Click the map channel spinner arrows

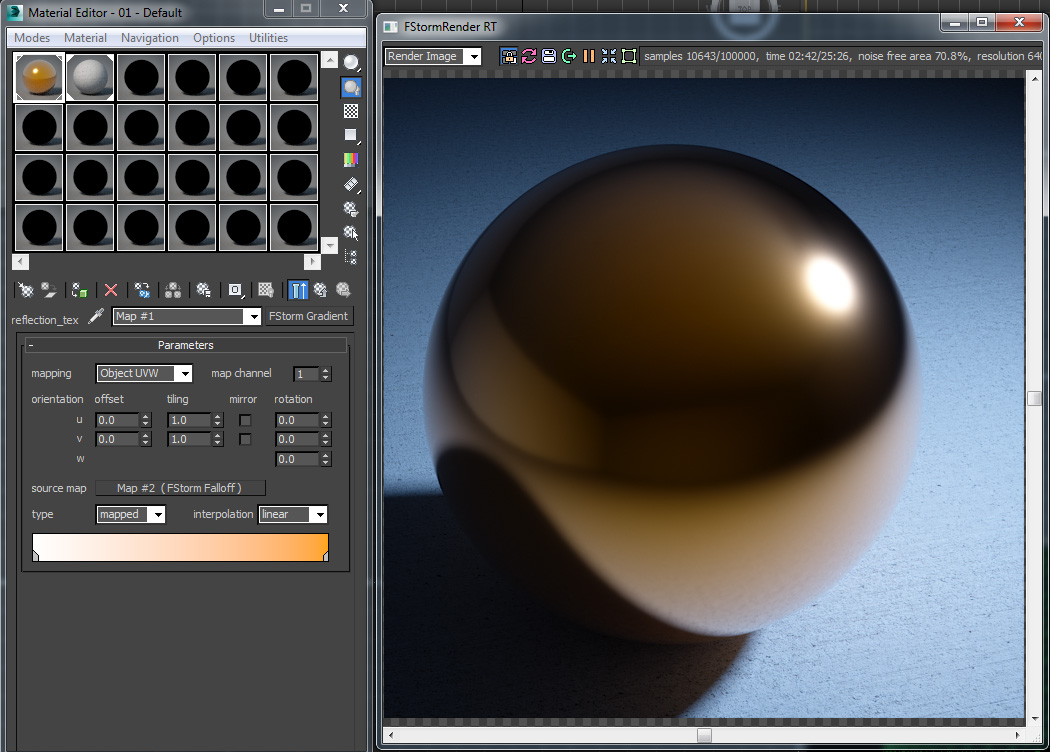tap(325, 374)
